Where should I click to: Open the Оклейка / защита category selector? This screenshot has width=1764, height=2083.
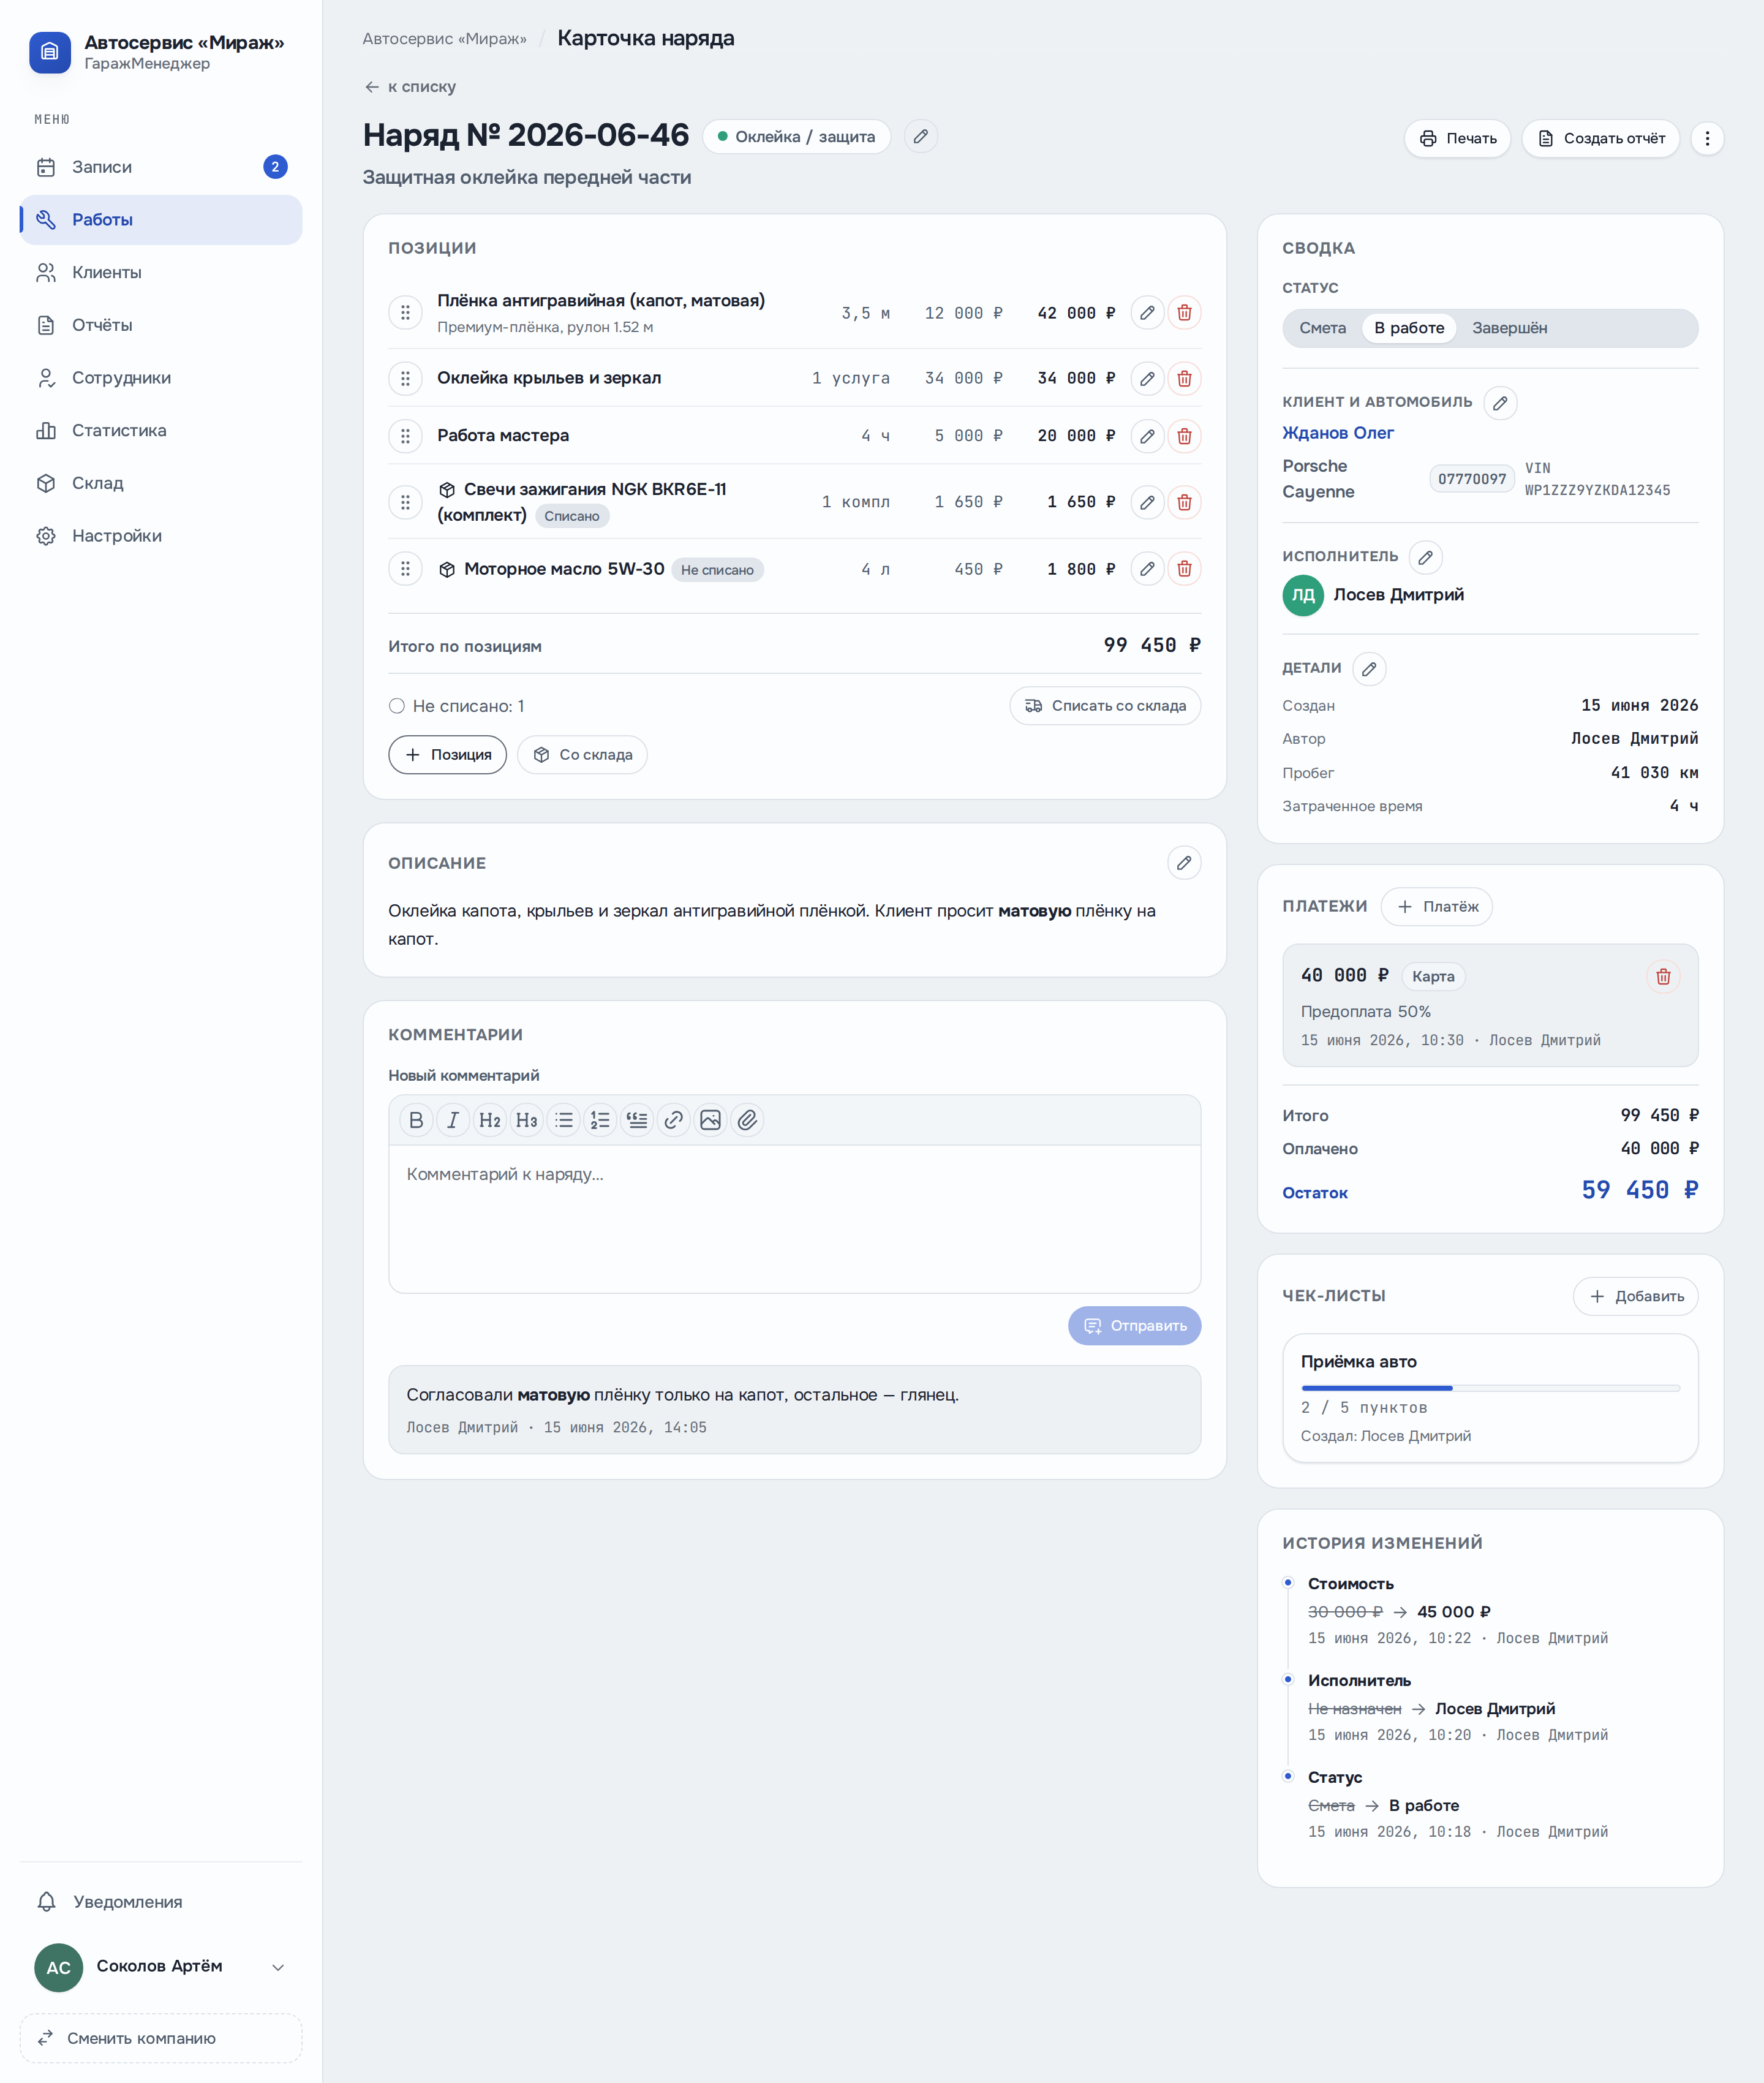(796, 137)
